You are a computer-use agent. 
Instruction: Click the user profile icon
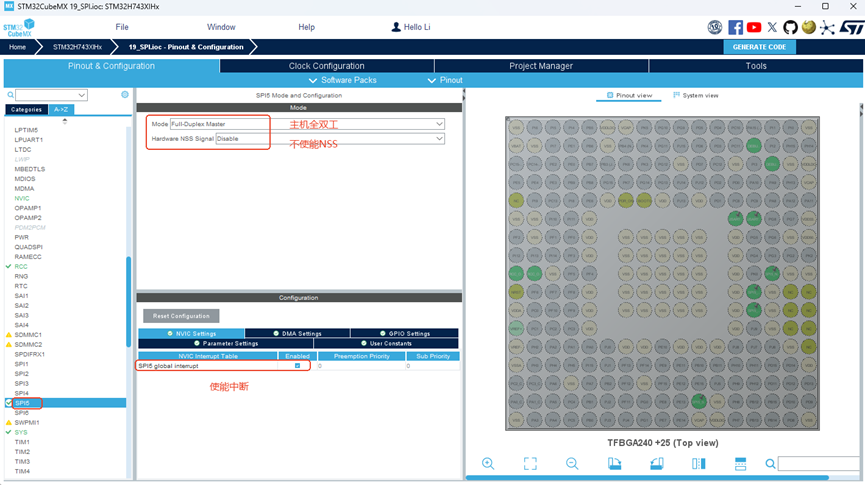coord(396,27)
